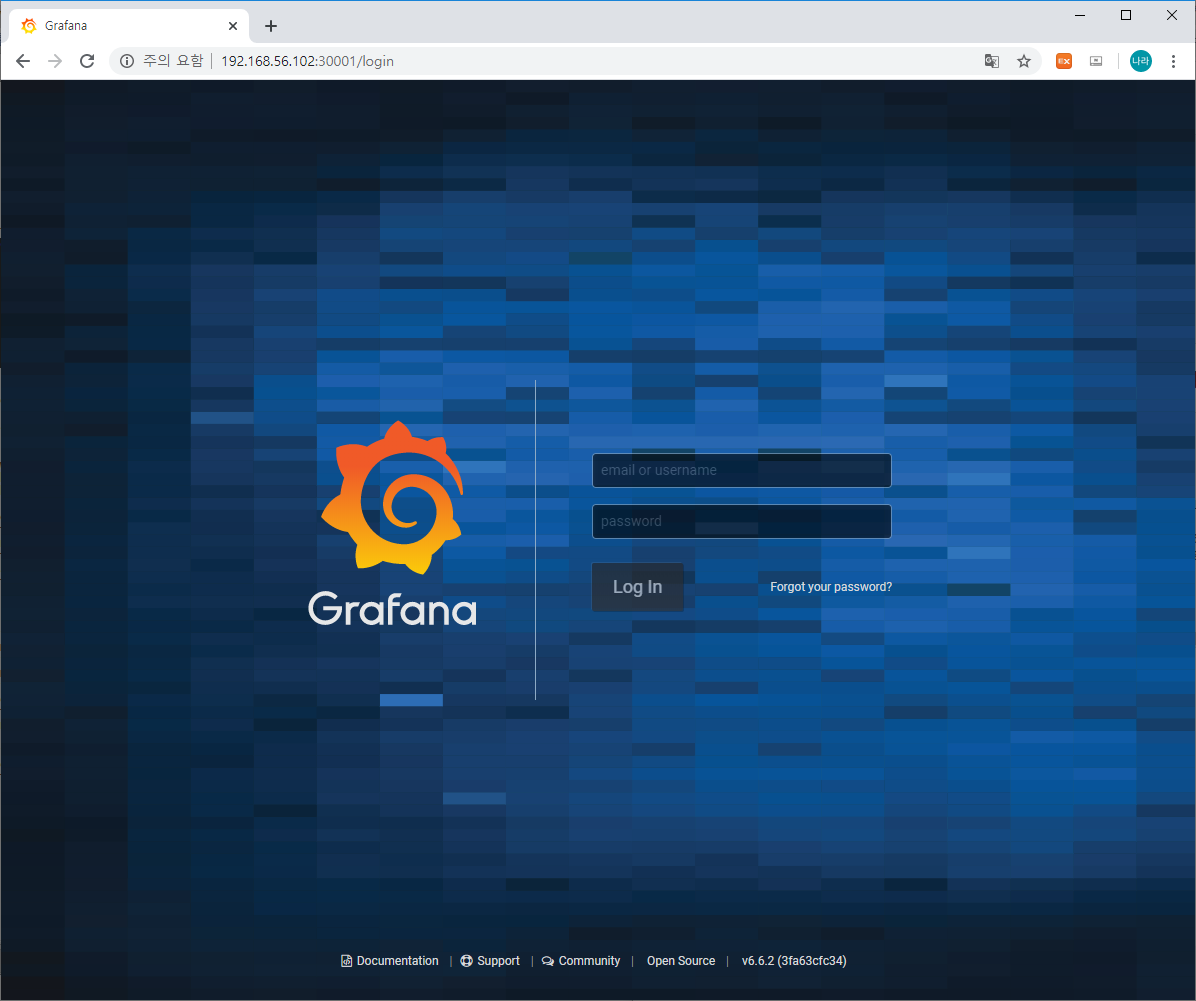This screenshot has height=1001, width=1196.
Task: Reload the Grafana login page
Action: point(87,61)
